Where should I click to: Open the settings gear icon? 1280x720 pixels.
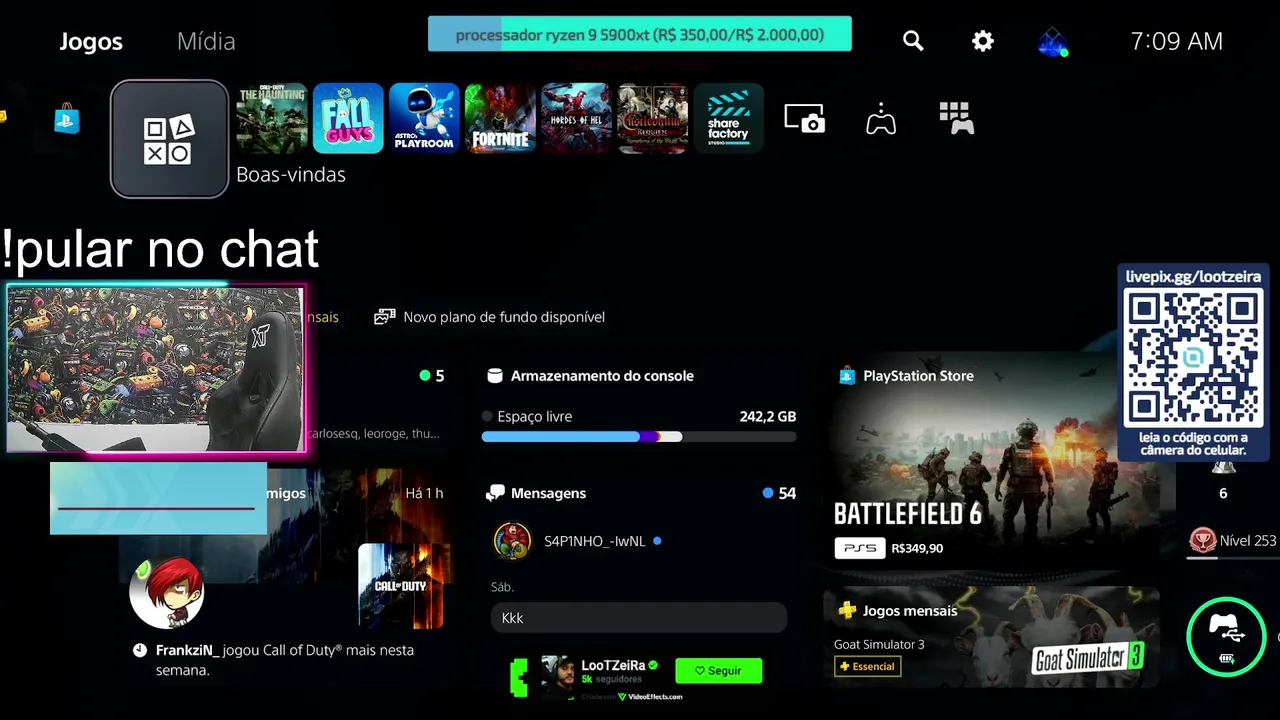point(983,41)
